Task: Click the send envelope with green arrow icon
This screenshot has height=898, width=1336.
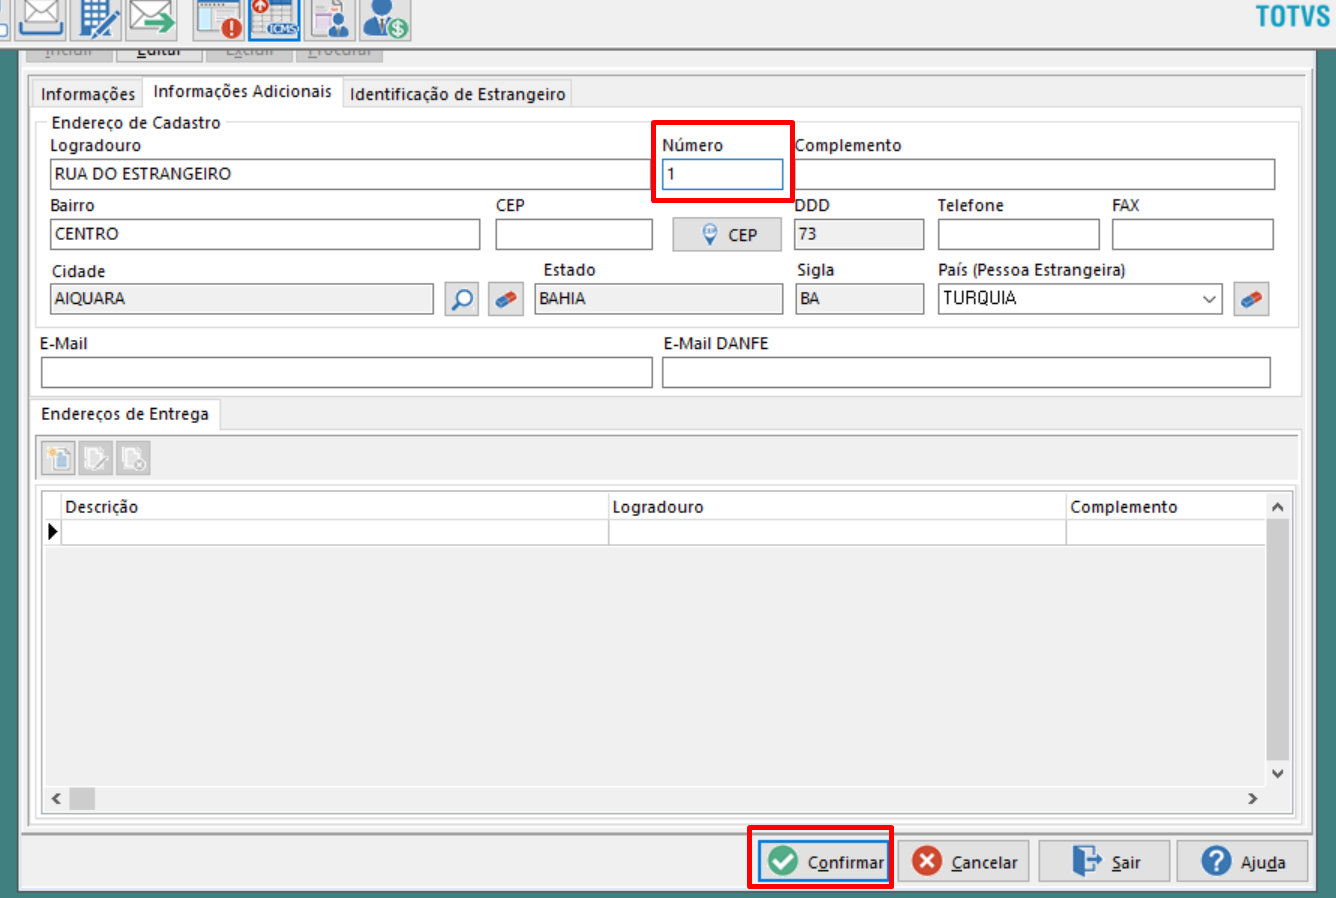Action: coord(152,17)
